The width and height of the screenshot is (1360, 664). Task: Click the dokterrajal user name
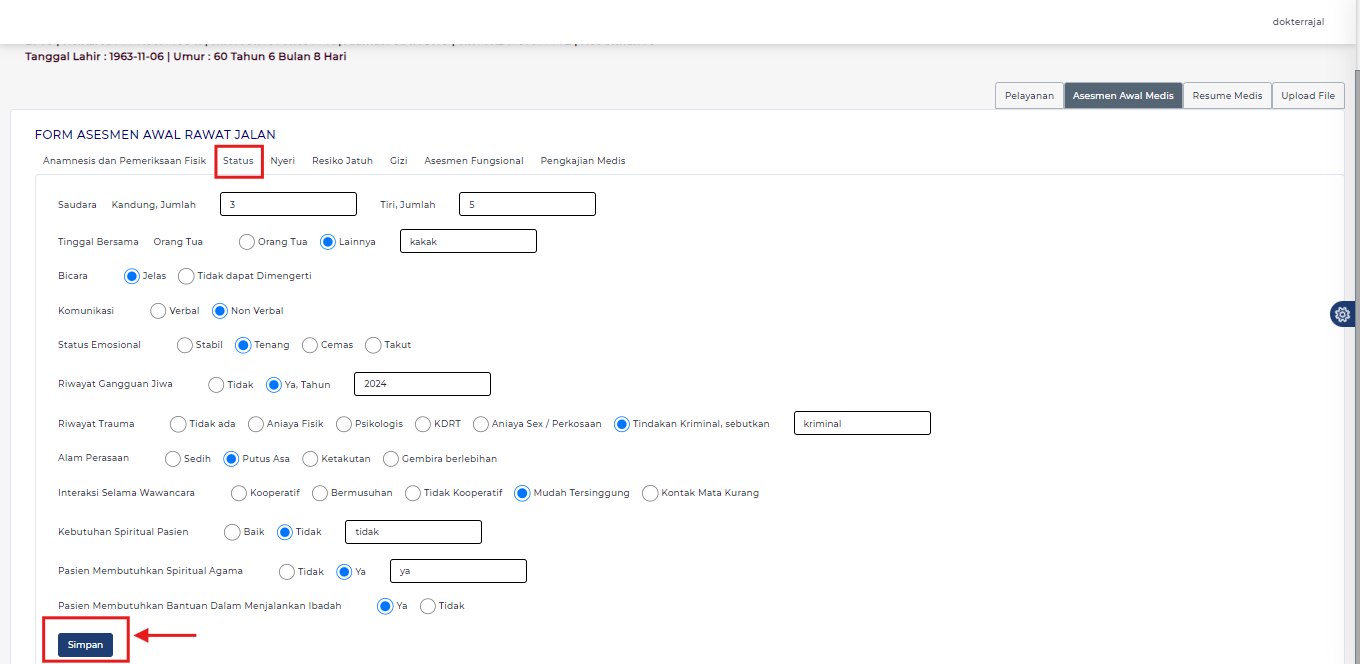pos(1298,22)
